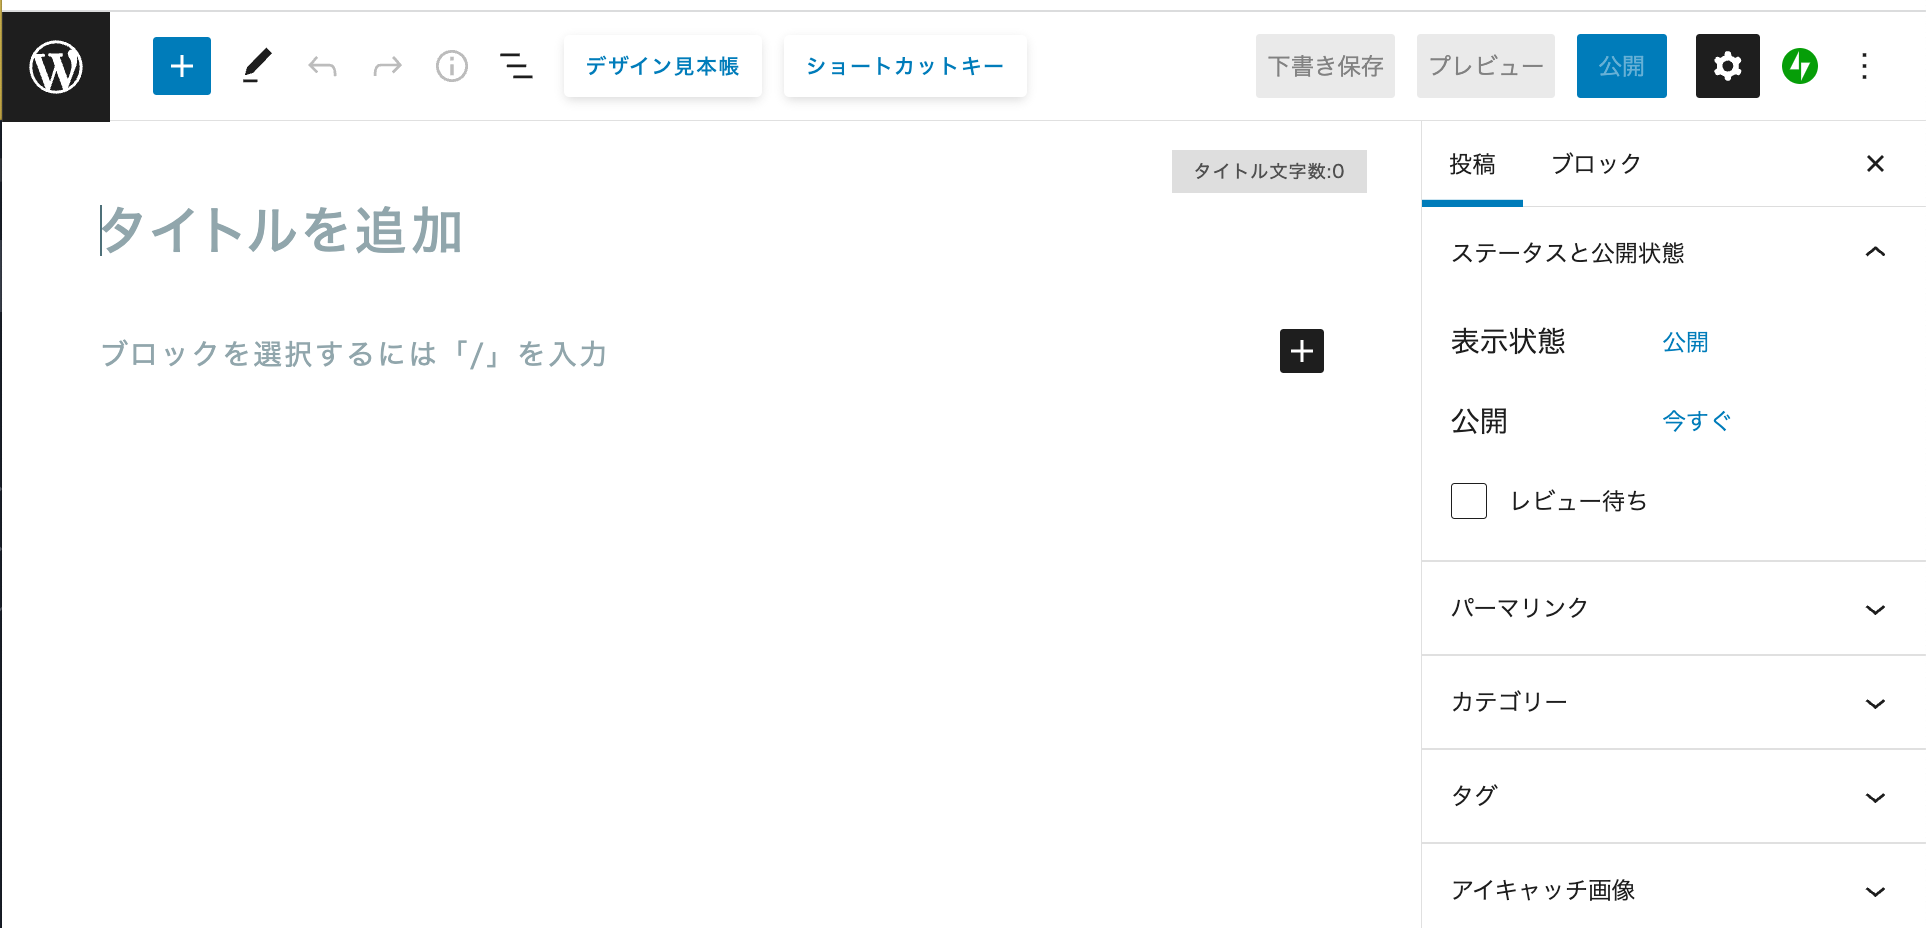Undo the last action

click(322, 67)
